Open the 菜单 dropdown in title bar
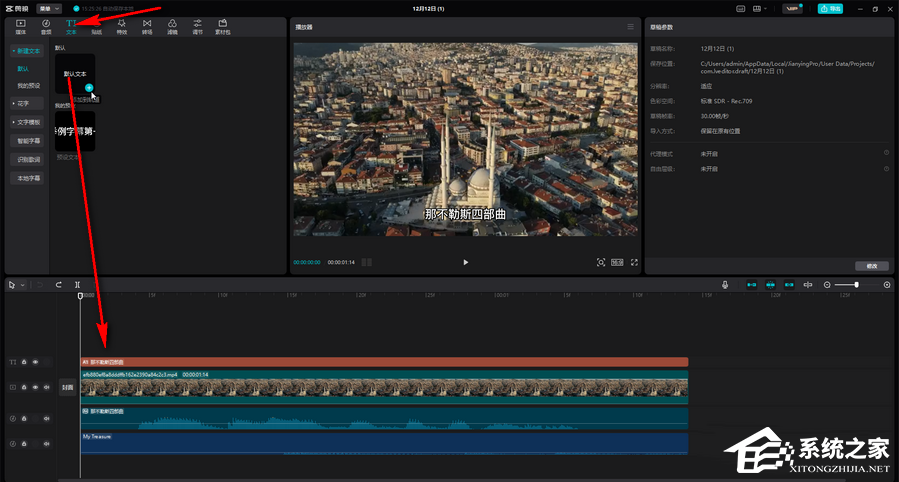The width and height of the screenshot is (899, 482). 50,8
